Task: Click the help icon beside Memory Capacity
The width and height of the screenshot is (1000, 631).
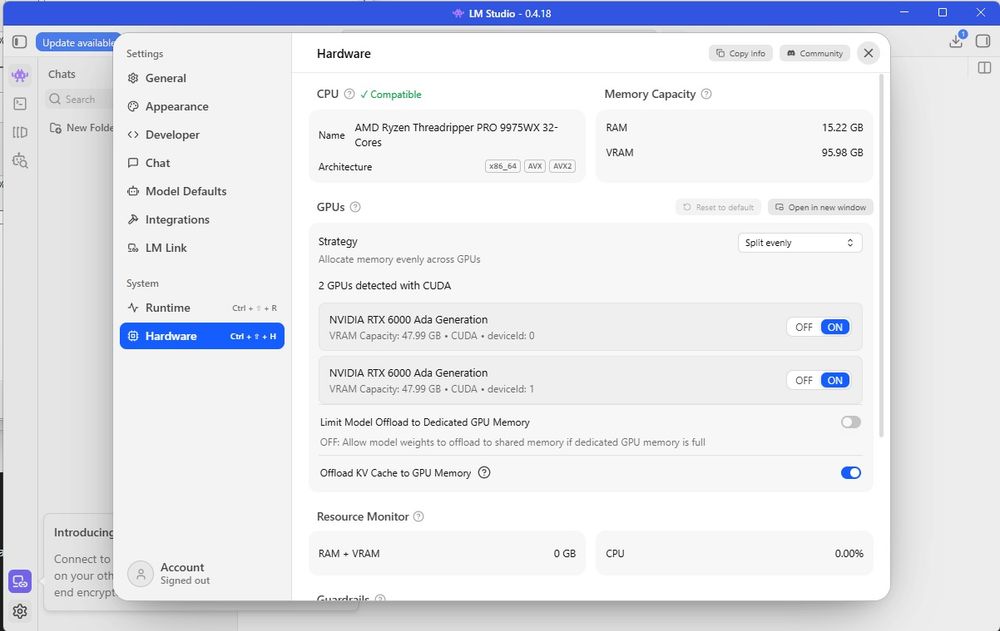Action: pyautogui.click(x=706, y=94)
